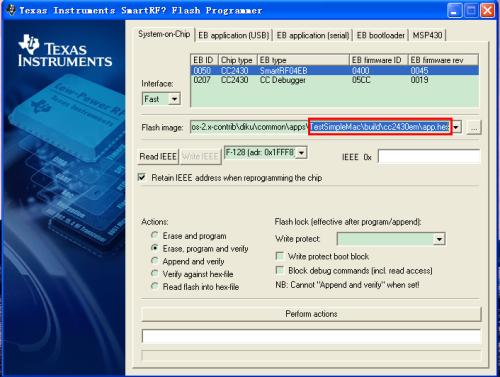Switch to the System-on-Chip tab

click(x=164, y=34)
